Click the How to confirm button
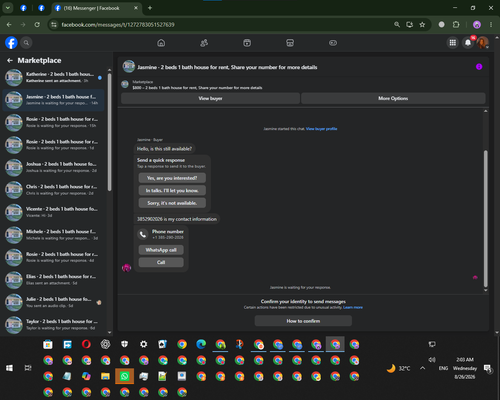The height and width of the screenshot is (400, 500). click(x=303, y=321)
